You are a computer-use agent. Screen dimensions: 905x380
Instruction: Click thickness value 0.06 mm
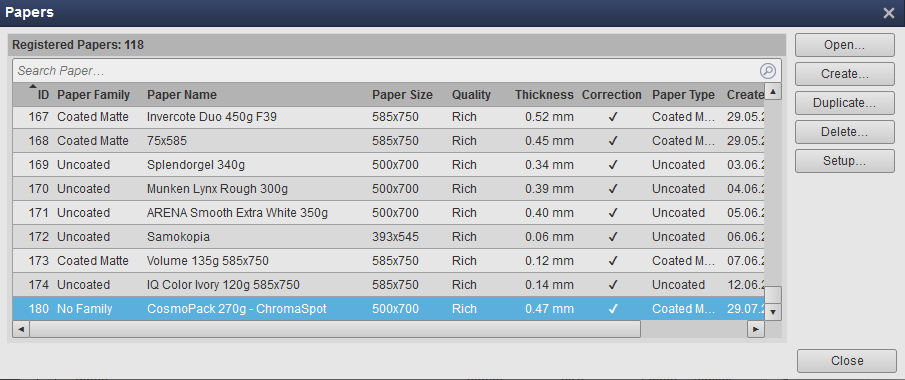click(x=549, y=237)
